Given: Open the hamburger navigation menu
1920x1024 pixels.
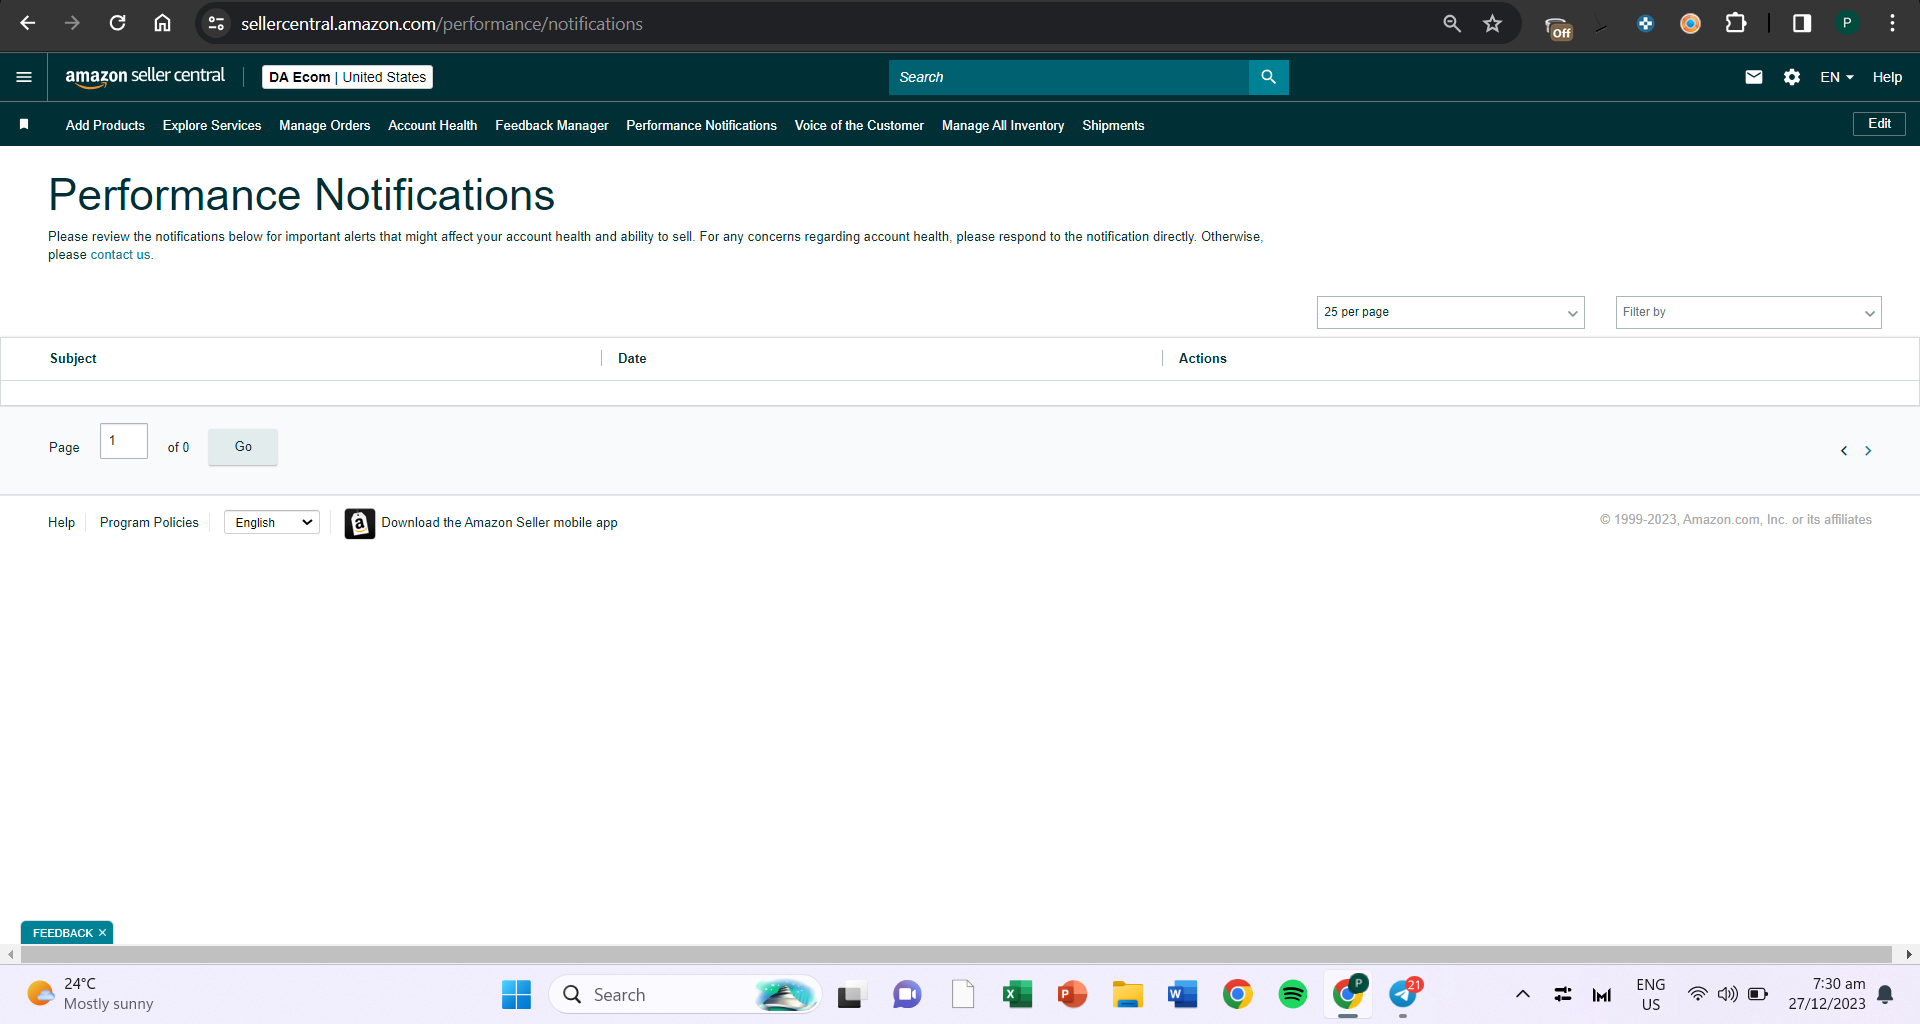Looking at the screenshot, I should tap(24, 77).
